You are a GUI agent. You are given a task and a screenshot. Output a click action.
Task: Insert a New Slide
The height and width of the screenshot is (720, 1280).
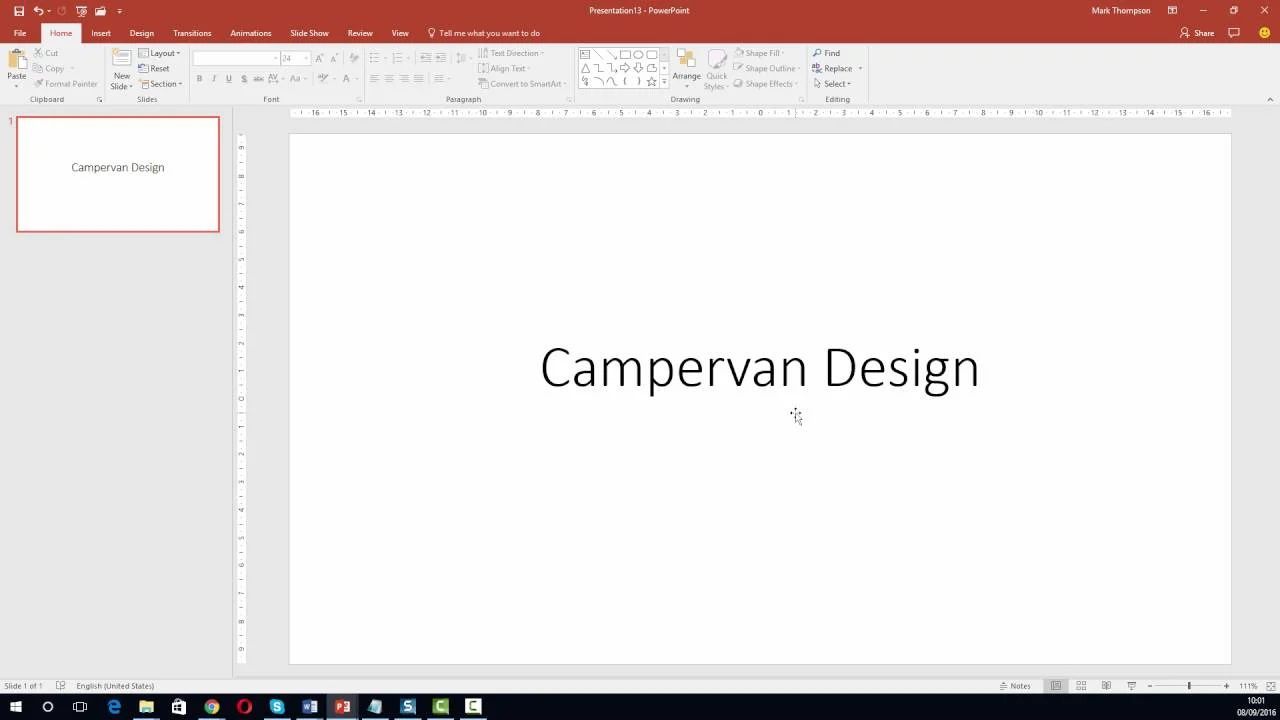coord(121,69)
